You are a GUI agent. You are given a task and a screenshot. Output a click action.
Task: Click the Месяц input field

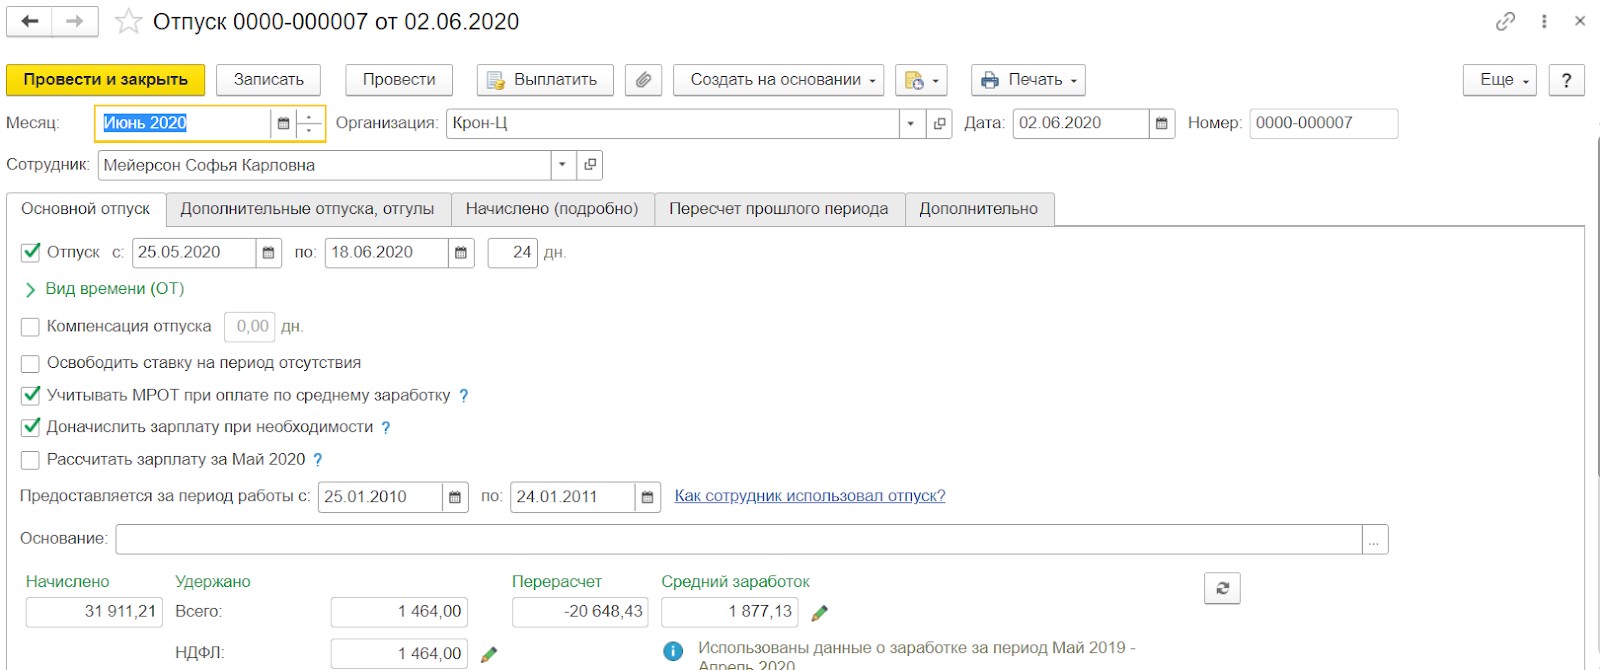pyautogui.click(x=184, y=123)
